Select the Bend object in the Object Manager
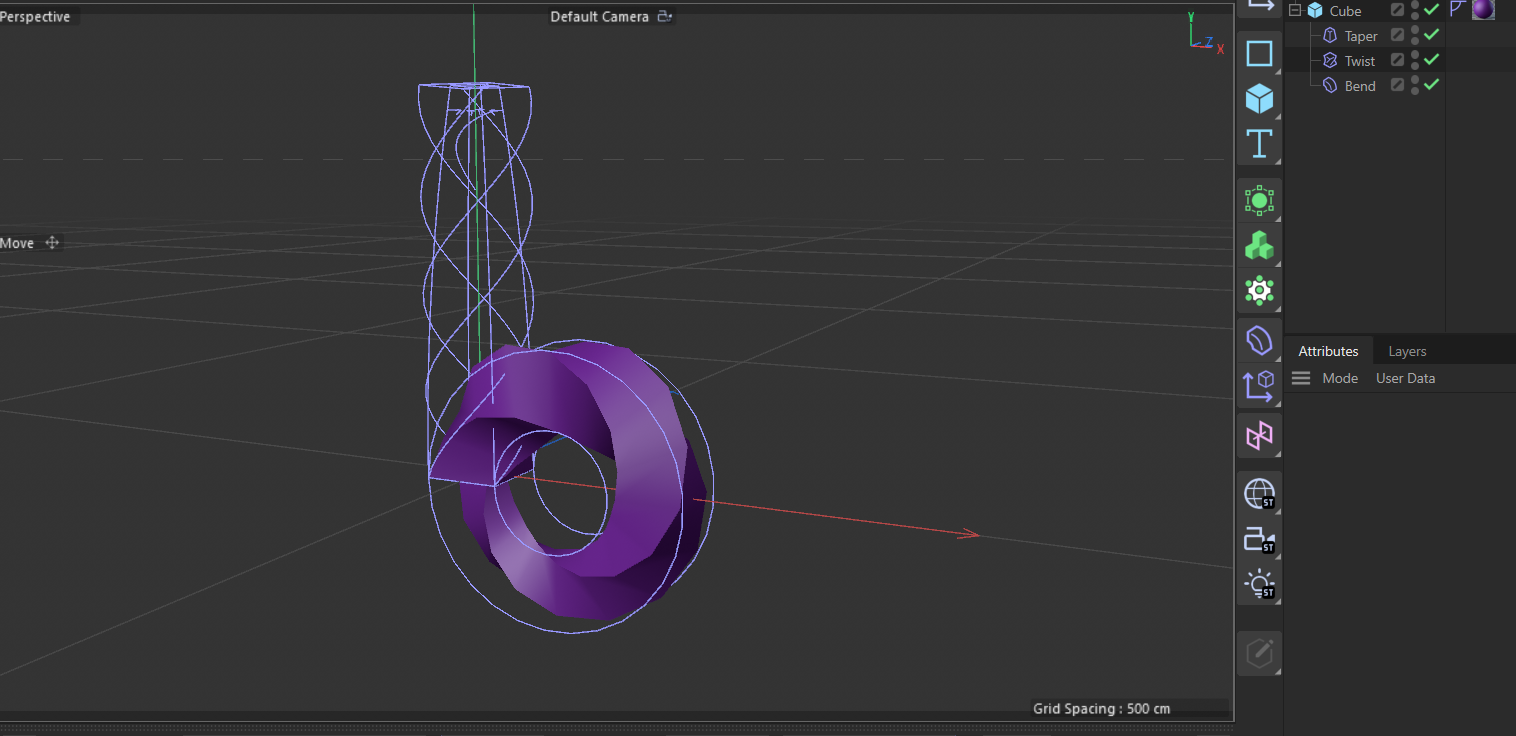The width and height of the screenshot is (1516, 736). pos(1360,85)
